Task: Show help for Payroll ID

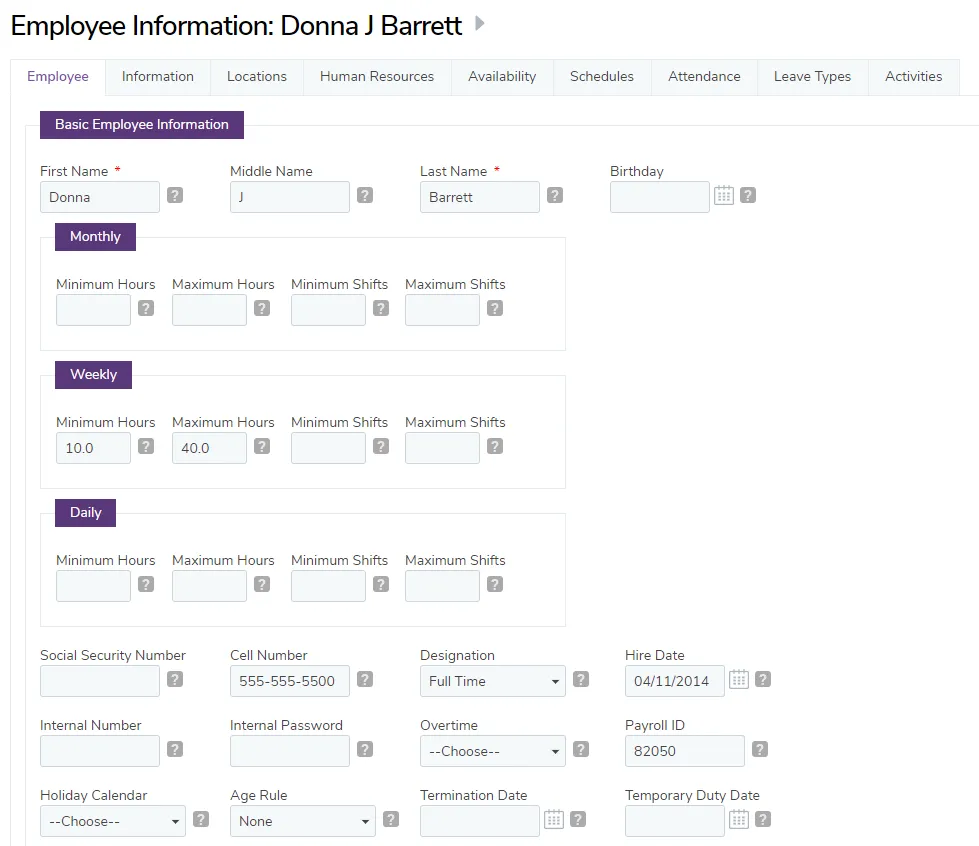Action: point(760,749)
